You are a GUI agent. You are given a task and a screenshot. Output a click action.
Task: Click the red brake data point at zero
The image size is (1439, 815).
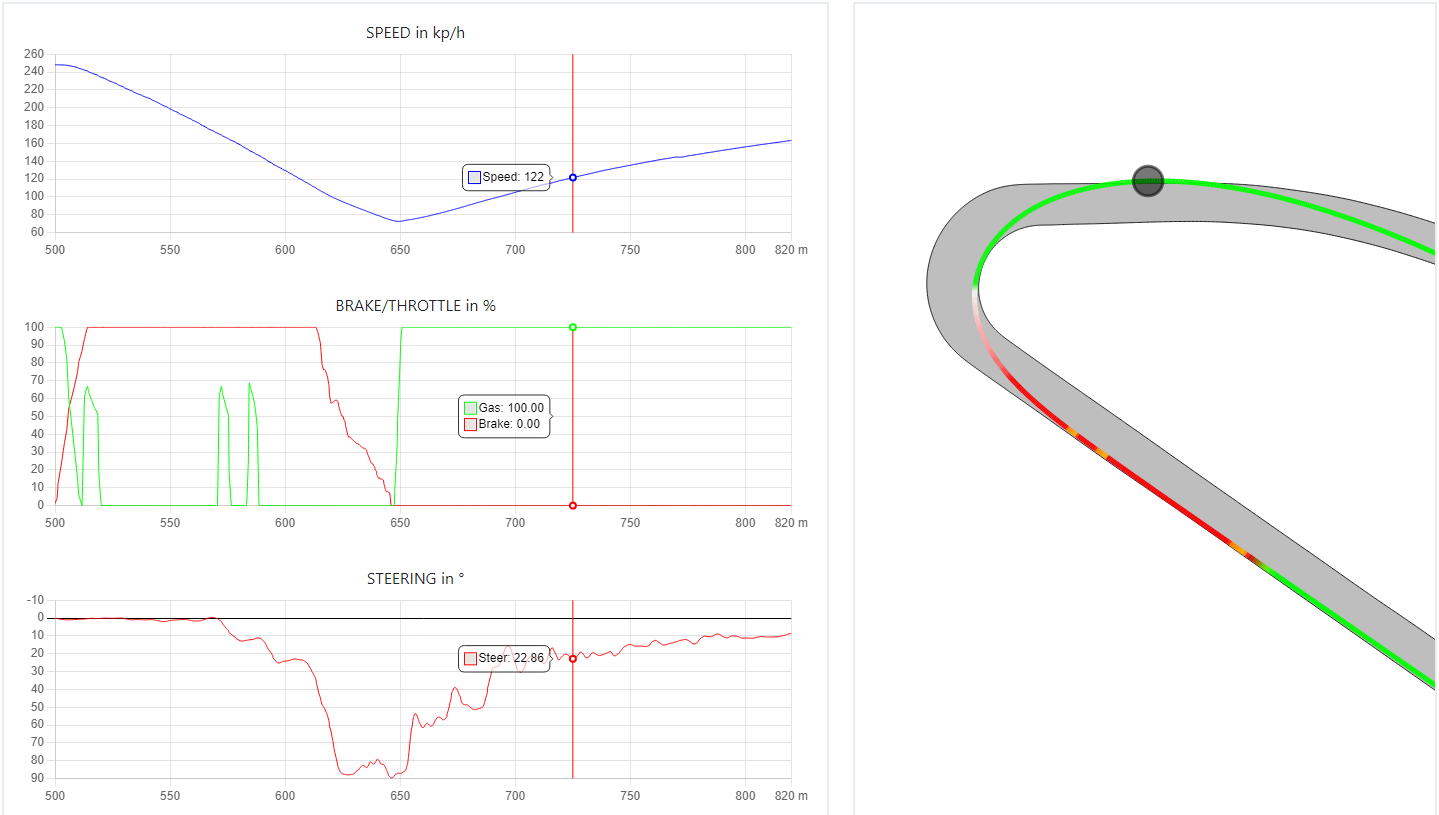pyautogui.click(x=573, y=505)
